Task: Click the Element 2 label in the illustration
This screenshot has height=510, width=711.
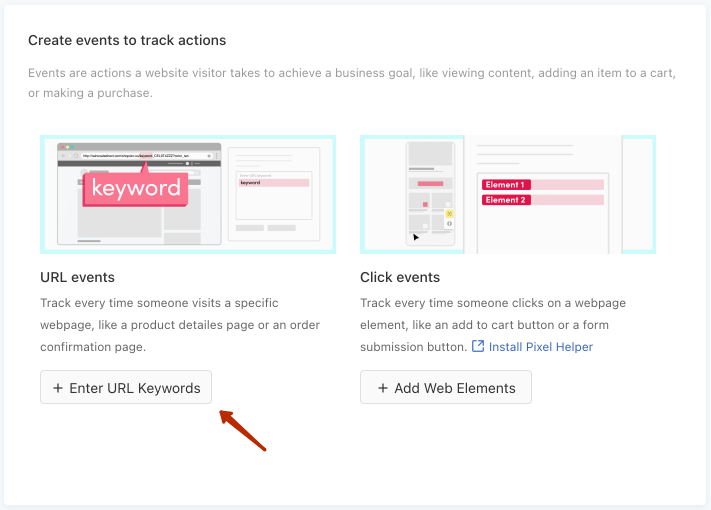Action: point(504,200)
